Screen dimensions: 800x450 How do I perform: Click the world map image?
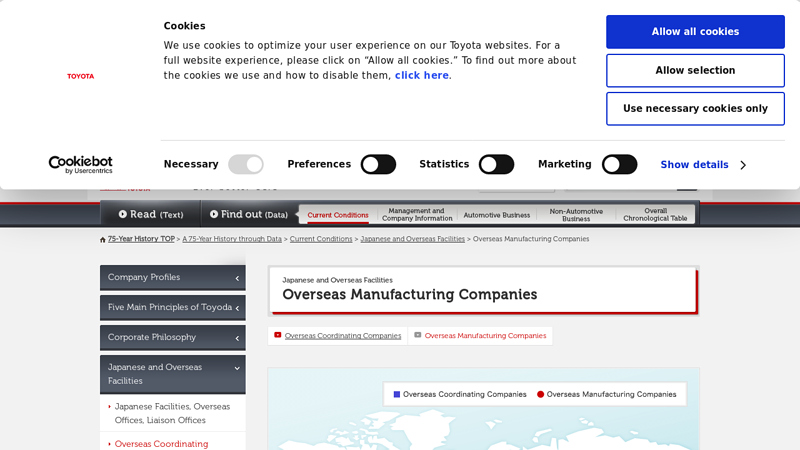coord(483,409)
